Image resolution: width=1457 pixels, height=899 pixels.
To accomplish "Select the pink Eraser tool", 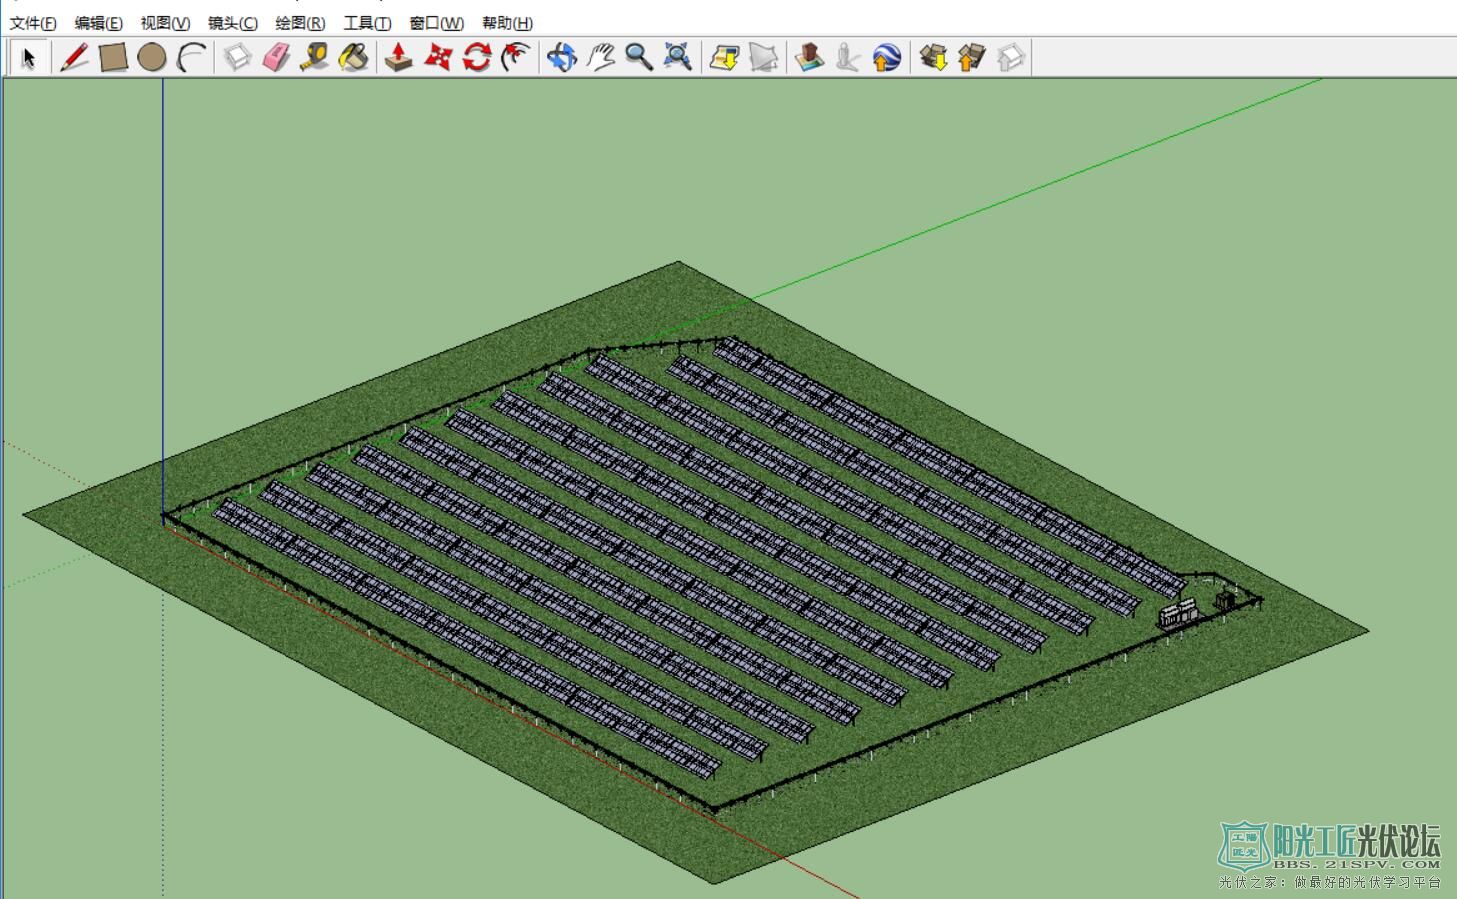I will coord(276,58).
